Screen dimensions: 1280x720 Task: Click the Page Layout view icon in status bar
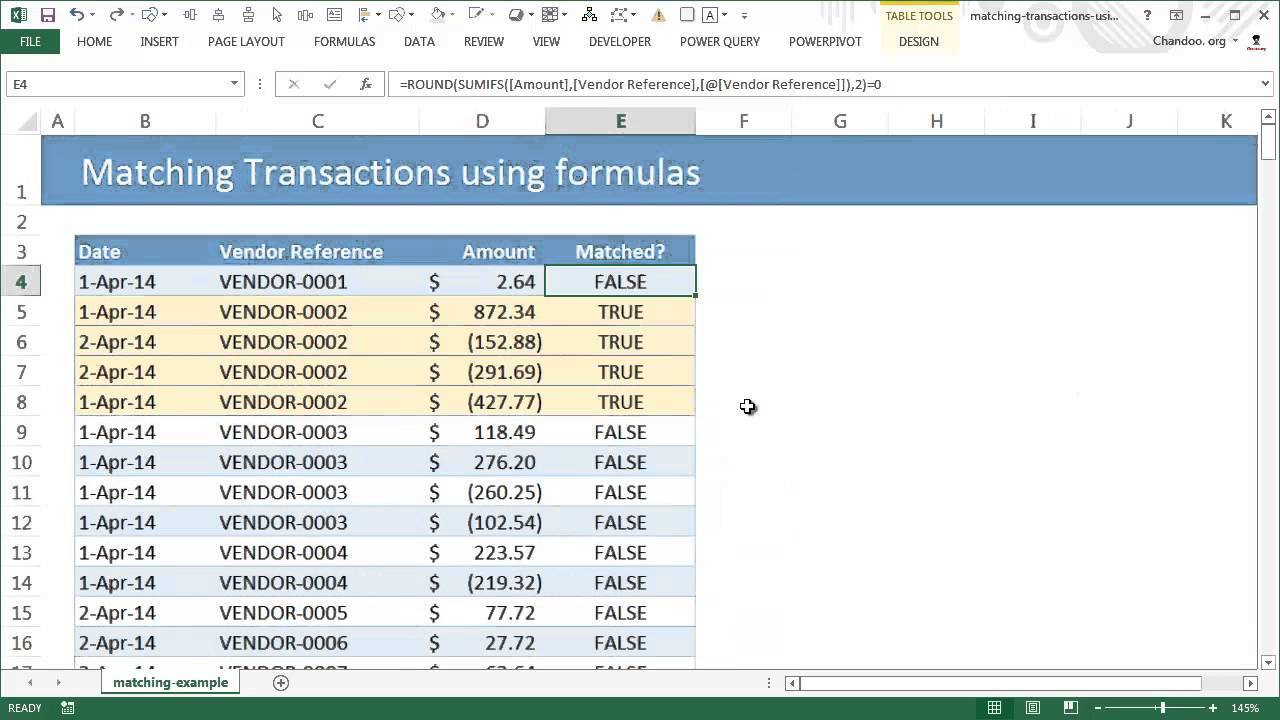click(1032, 707)
